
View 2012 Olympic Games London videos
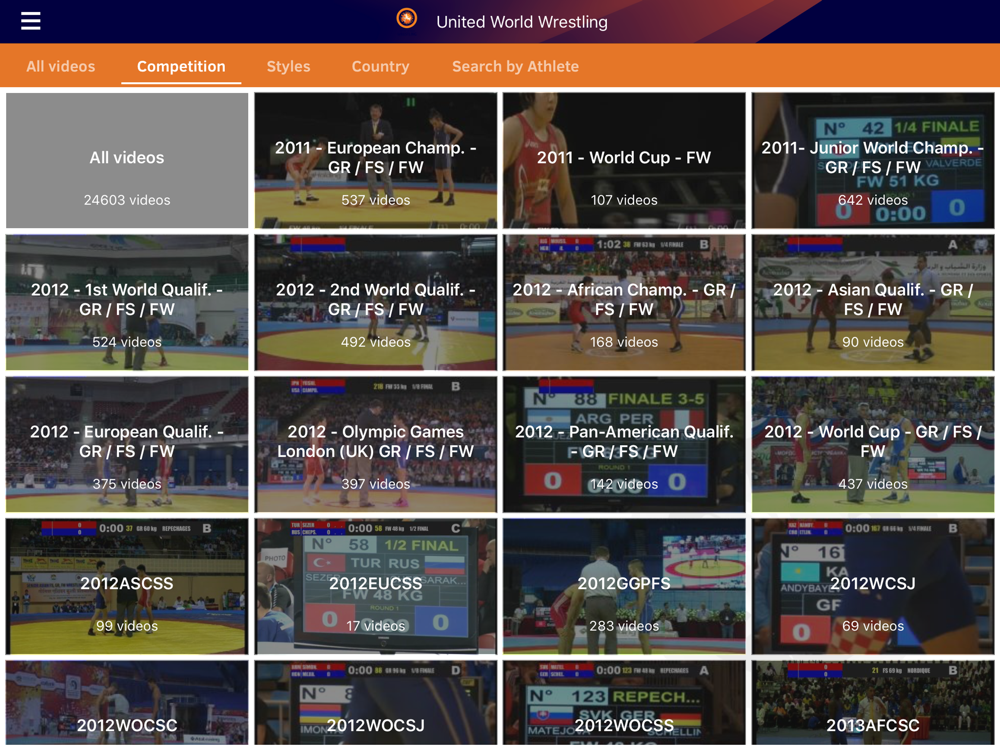(x=376, y=445)
